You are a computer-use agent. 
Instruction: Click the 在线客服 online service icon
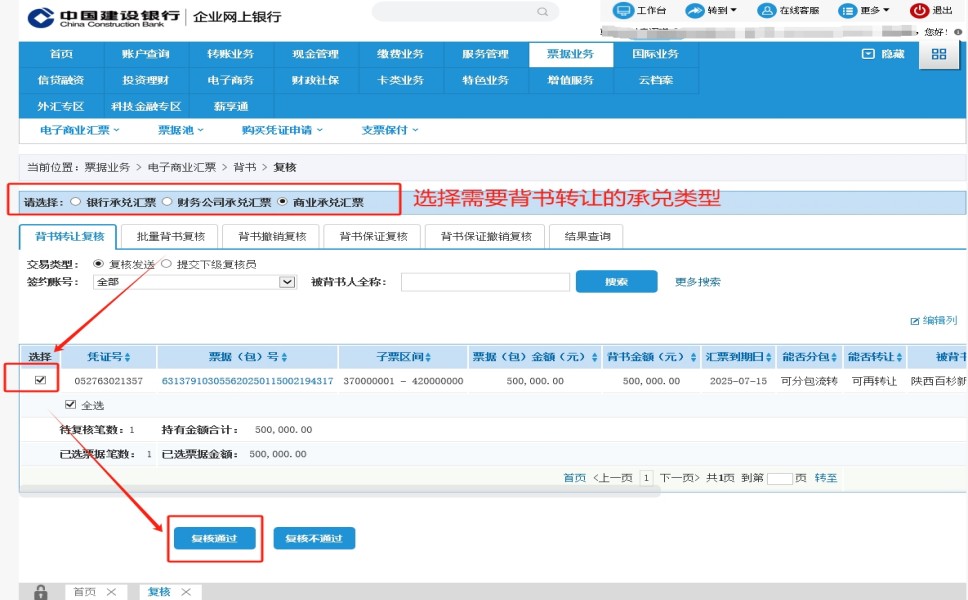(767, 11)
